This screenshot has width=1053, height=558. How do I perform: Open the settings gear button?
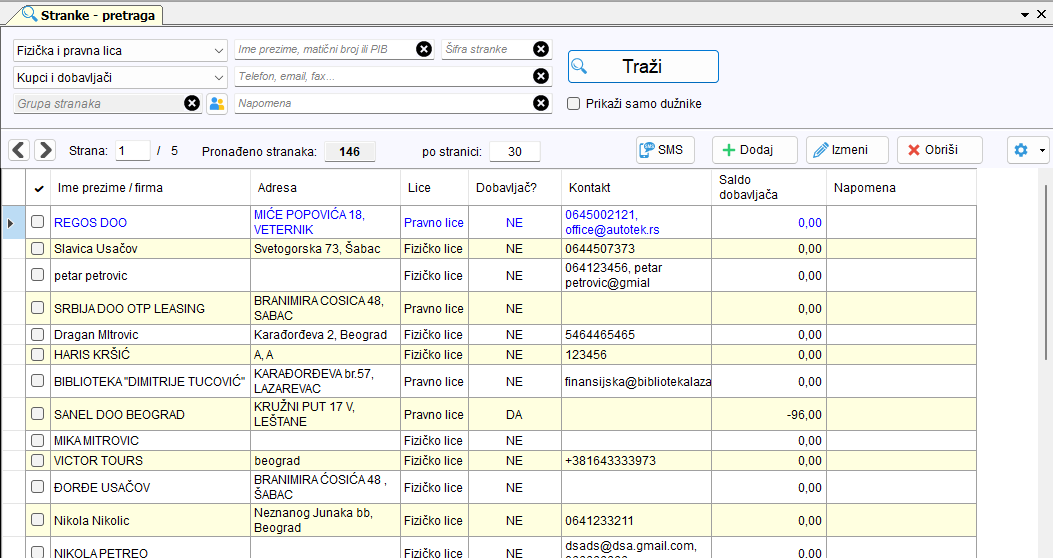(x=1021, y=150)
